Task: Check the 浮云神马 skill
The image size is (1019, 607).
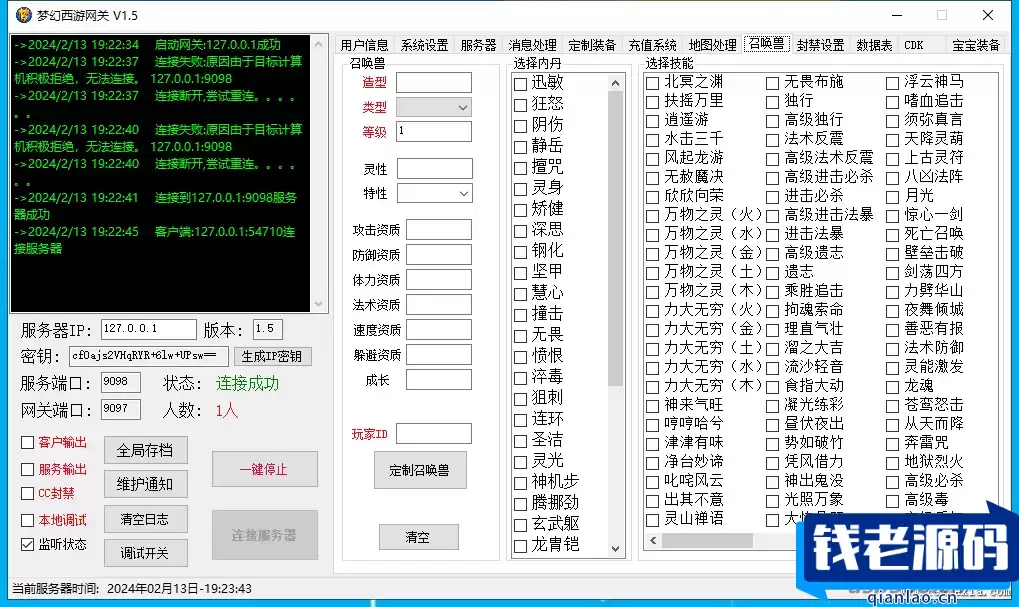Action: [x=892, y=83]
